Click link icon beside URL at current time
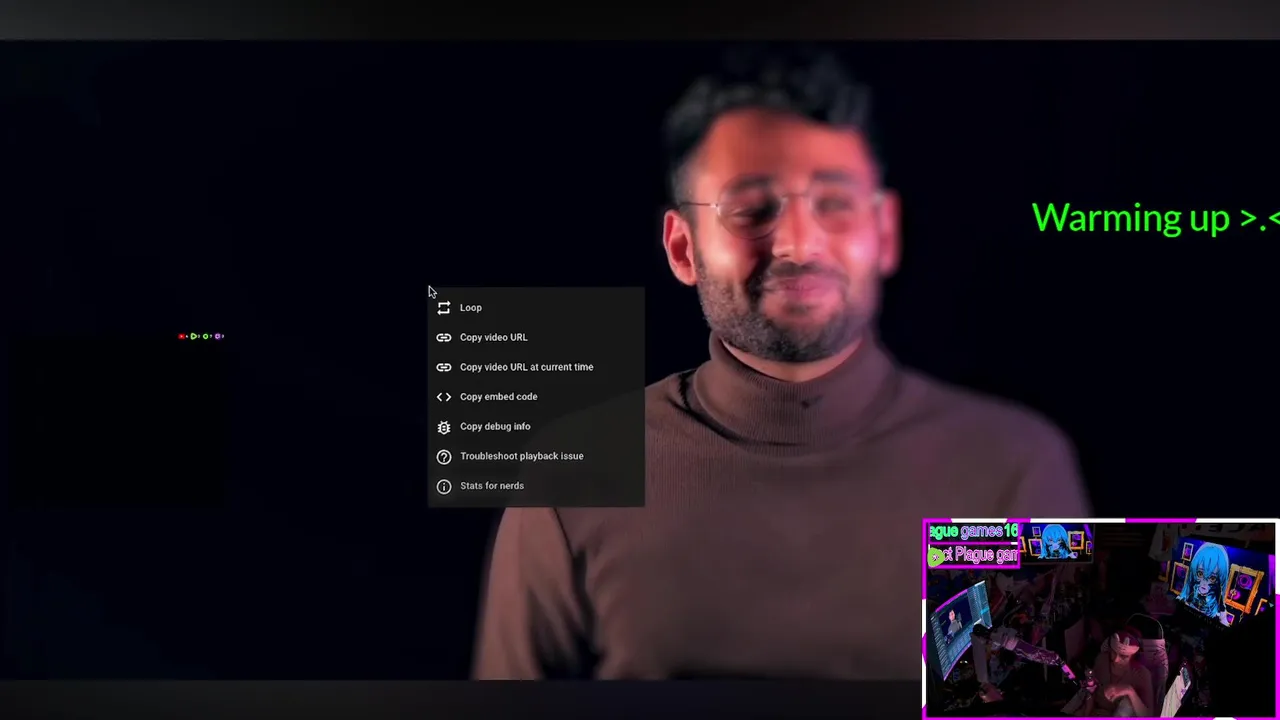The width and height of the screenshot is (1280, 720). (444, 367)
